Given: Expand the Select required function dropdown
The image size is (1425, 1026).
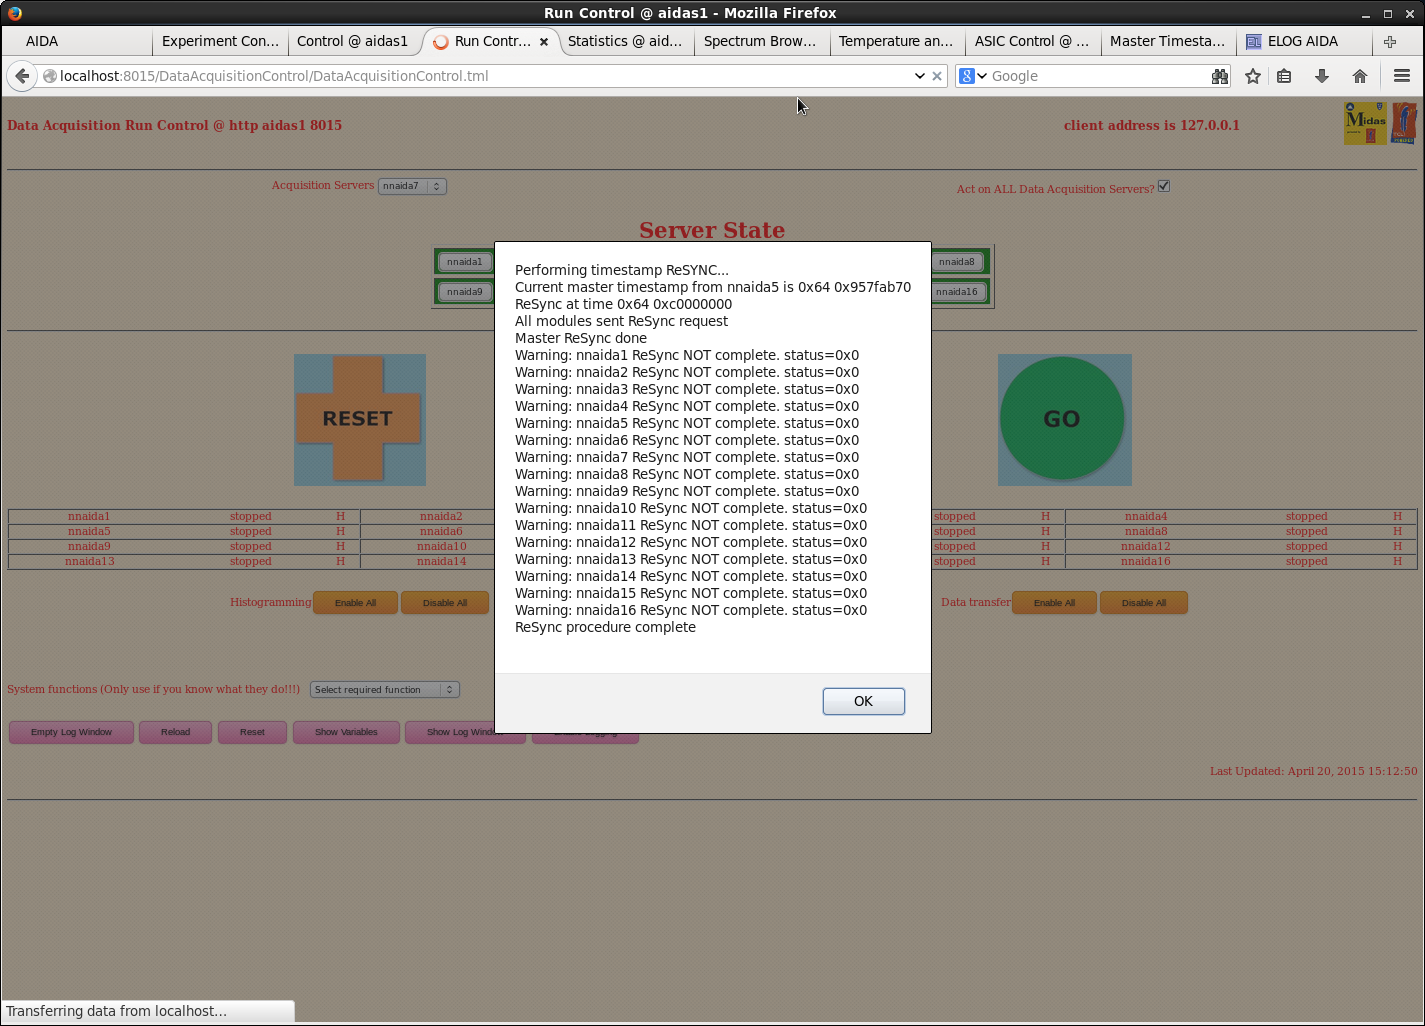Looking at the screenshot, I should click(384, 690).
